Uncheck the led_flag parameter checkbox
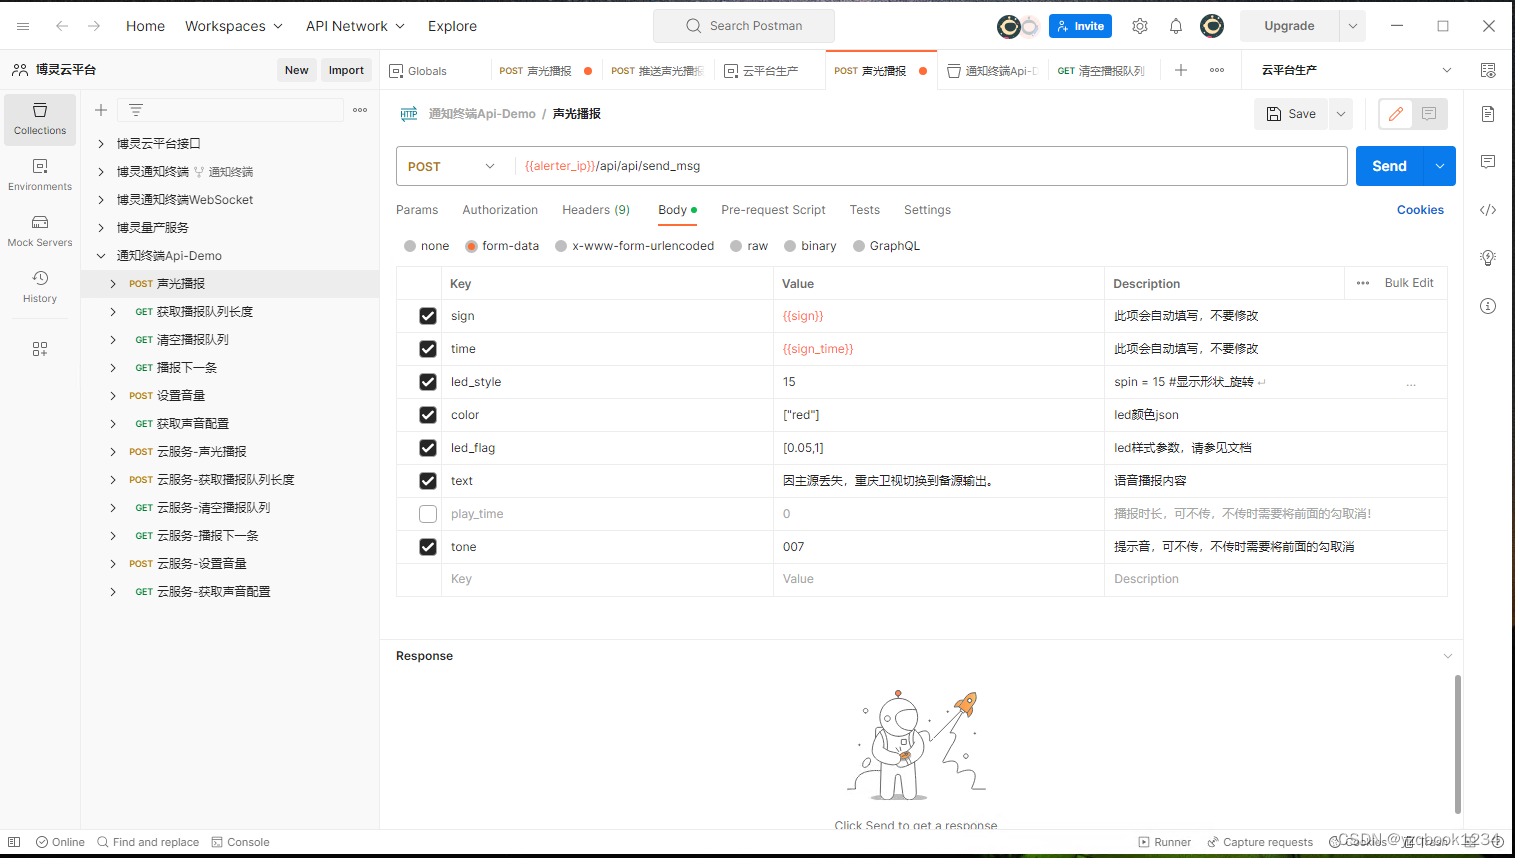The image size is (1515, 858). pos(428,448)
